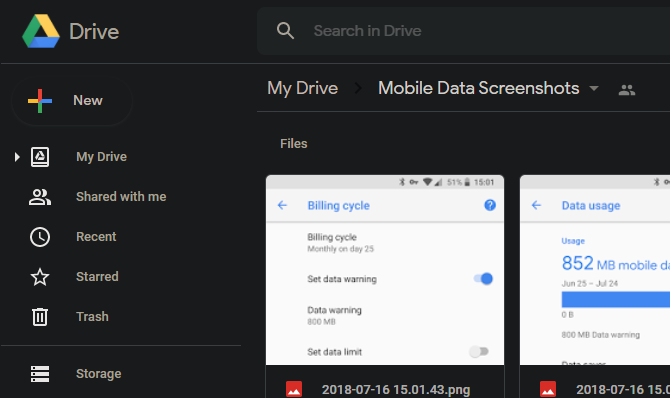This screenshot has height=398, width=670.
Task: Click the Google Drive logo
Action: click(41, 31)
